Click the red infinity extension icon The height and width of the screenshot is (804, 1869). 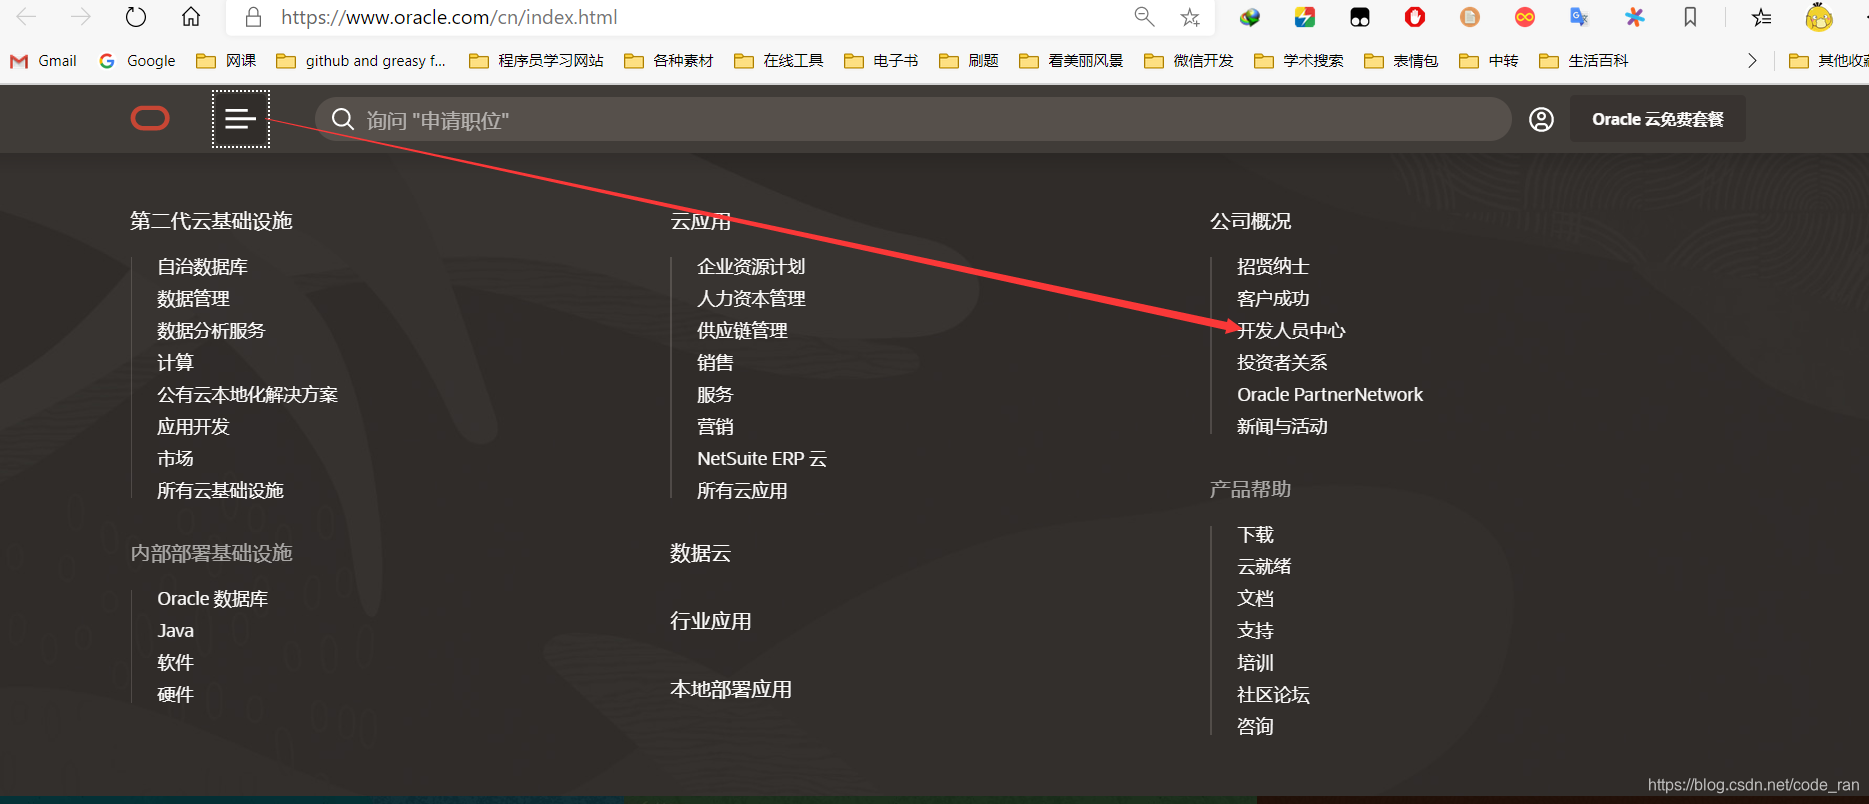pos(1524,17)
